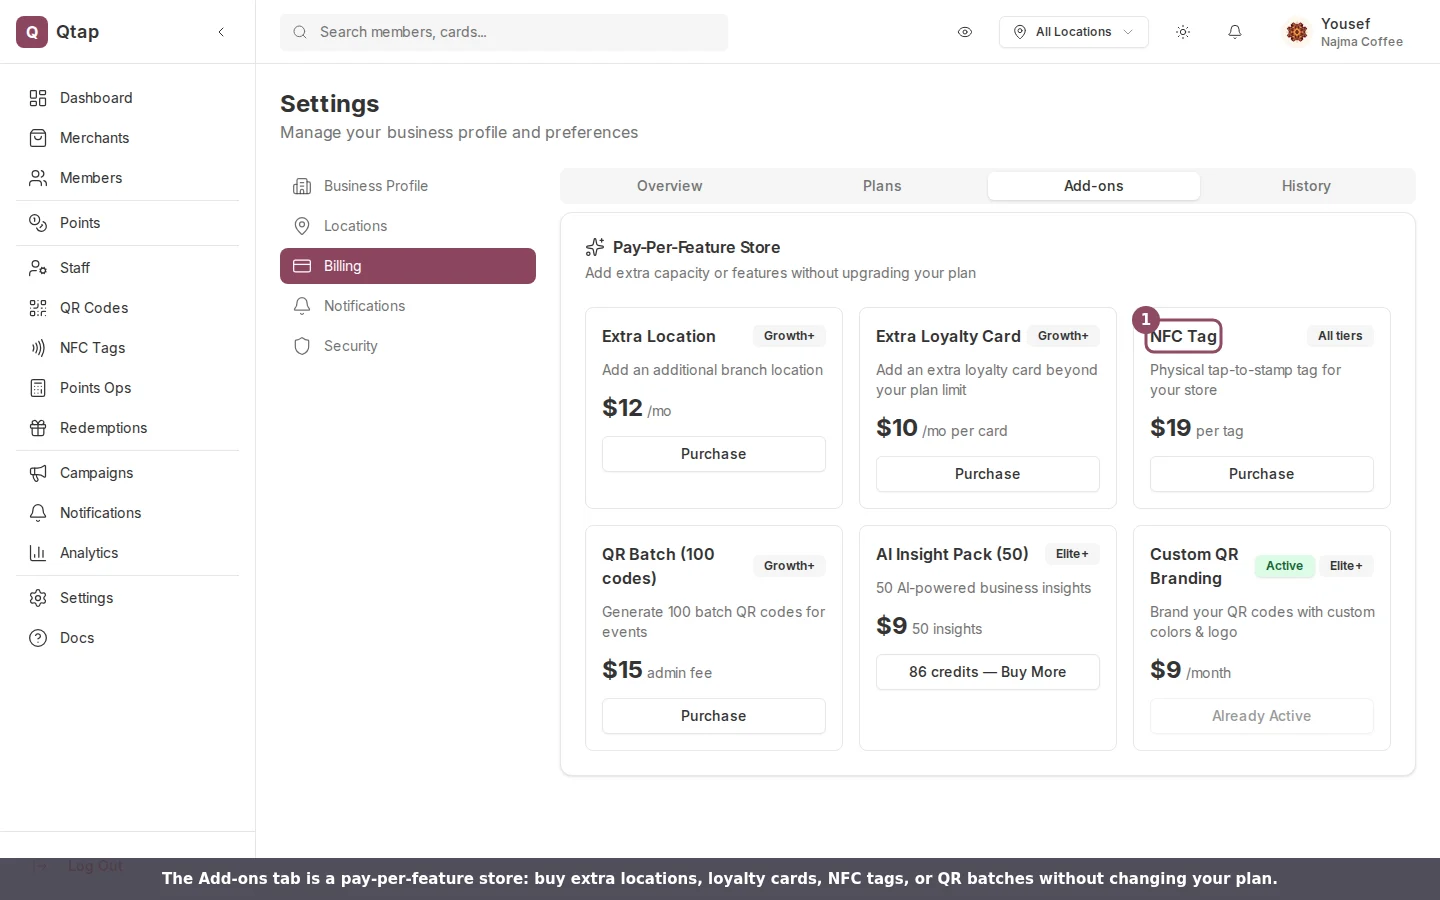Image resolution: width=1440 pixels, height=900 pixels.
Task: Select Security settings section
Action: pyautogui.click(x=408, y=346)
